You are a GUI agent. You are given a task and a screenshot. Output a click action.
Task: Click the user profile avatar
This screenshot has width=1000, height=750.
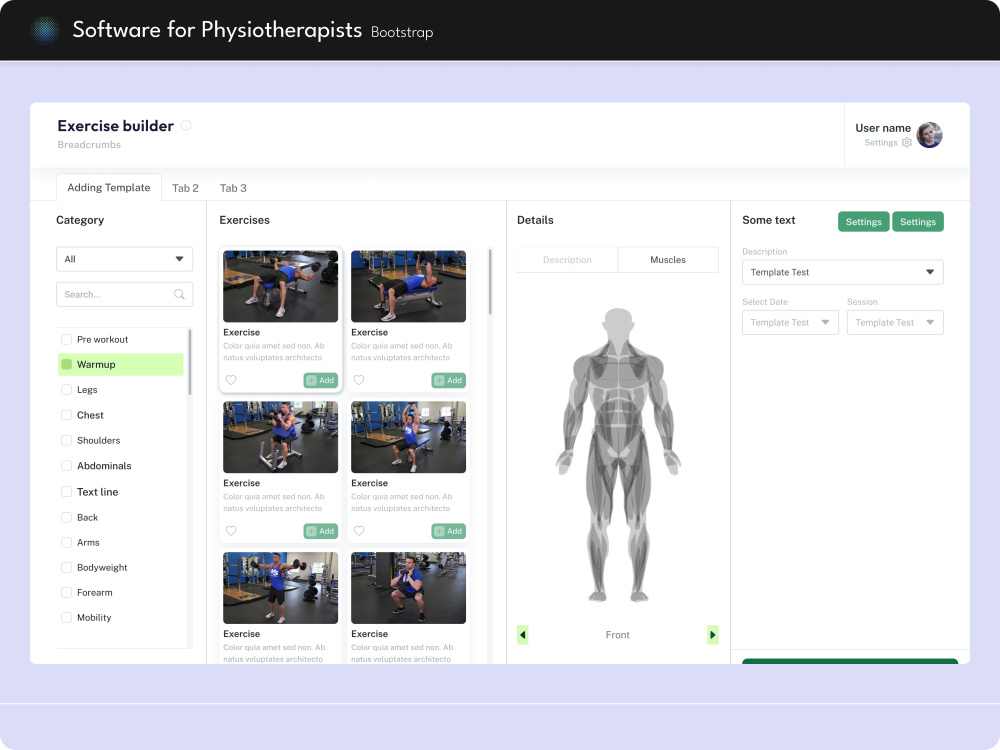pyautogui.click(x=929, y=135)
